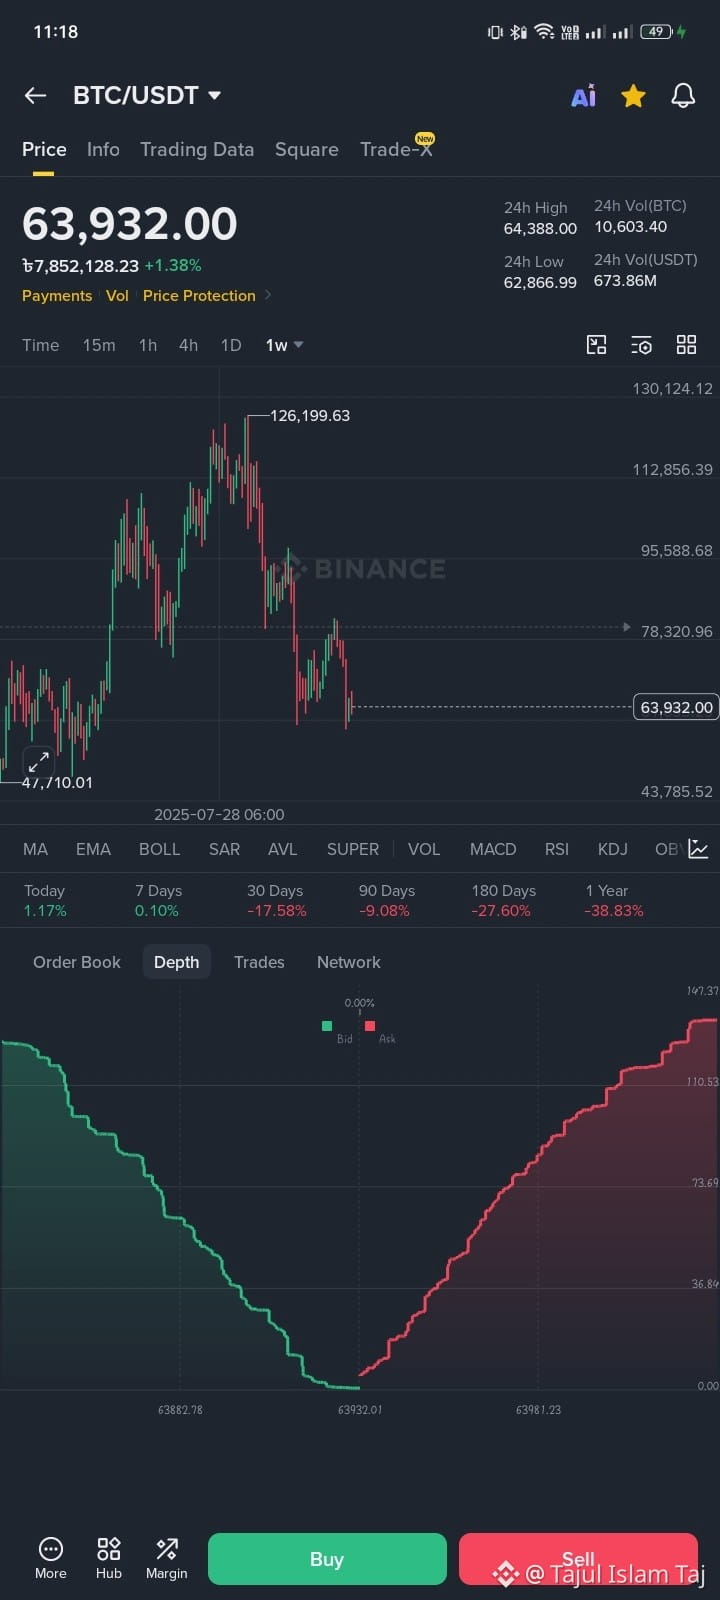Toggle the KDJ indicator

click(x=613, y=849)
